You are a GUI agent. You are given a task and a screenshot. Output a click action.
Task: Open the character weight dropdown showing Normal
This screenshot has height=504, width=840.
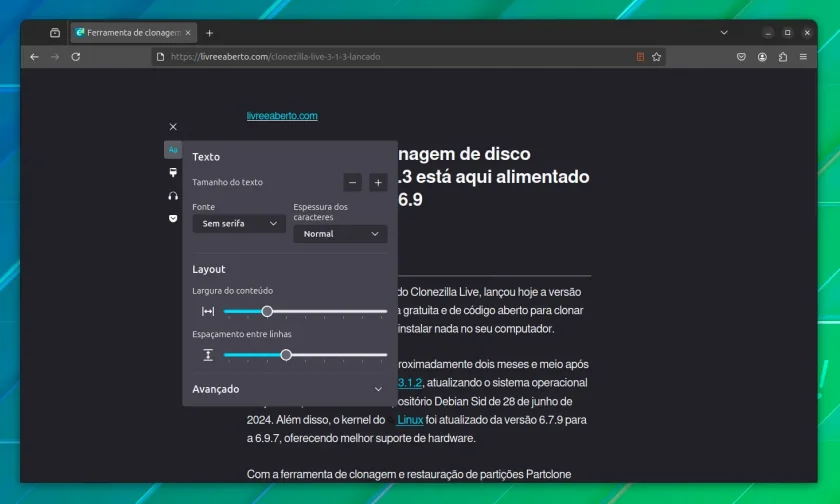pos(340,234)
